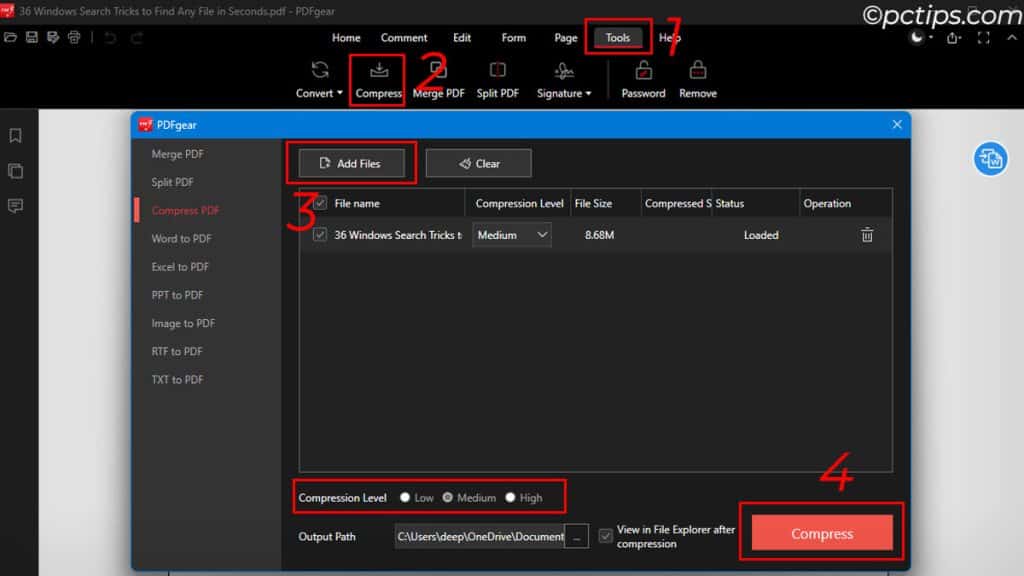Image resolution: width=1024 pixels, height=576 pixels.
Task: Select Word to PDF in the sidebar list
Action: click(184, 239)
